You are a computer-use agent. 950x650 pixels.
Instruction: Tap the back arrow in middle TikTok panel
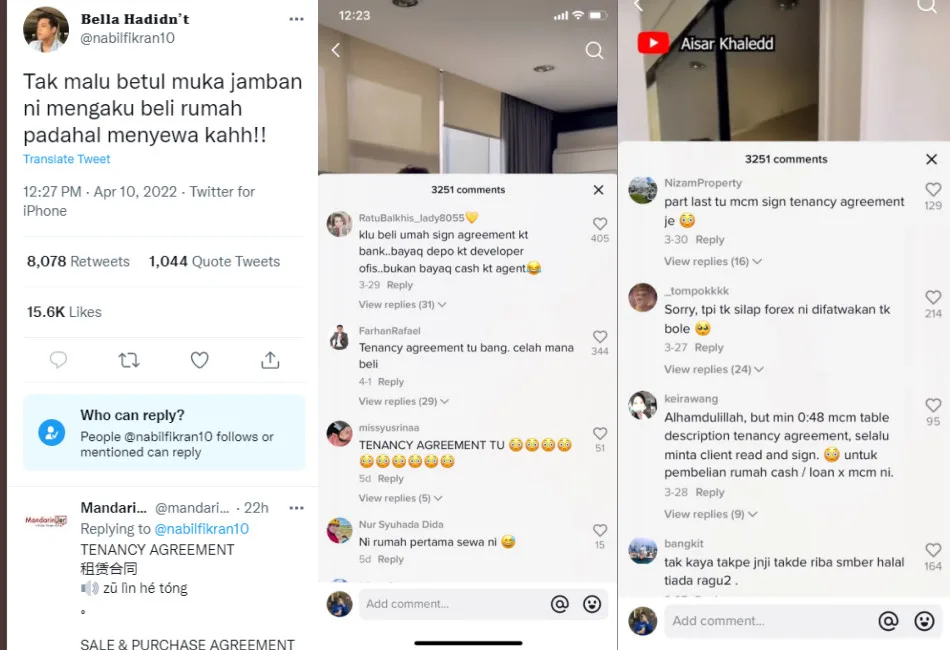click(x=336, y=50)
